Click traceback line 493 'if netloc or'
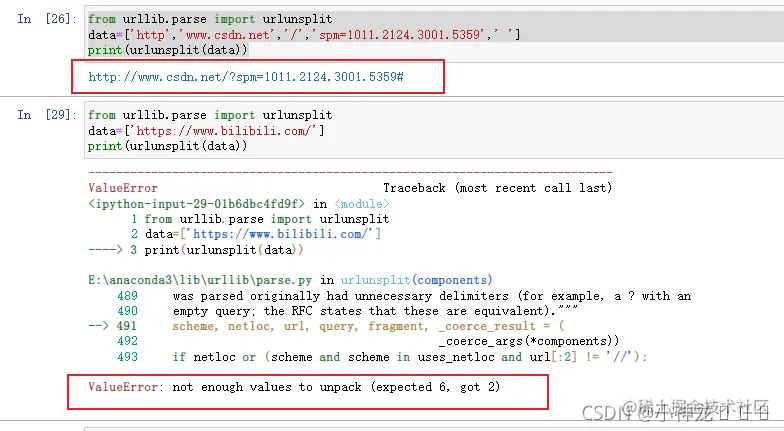The image size is (784, 431). [382, 357]
